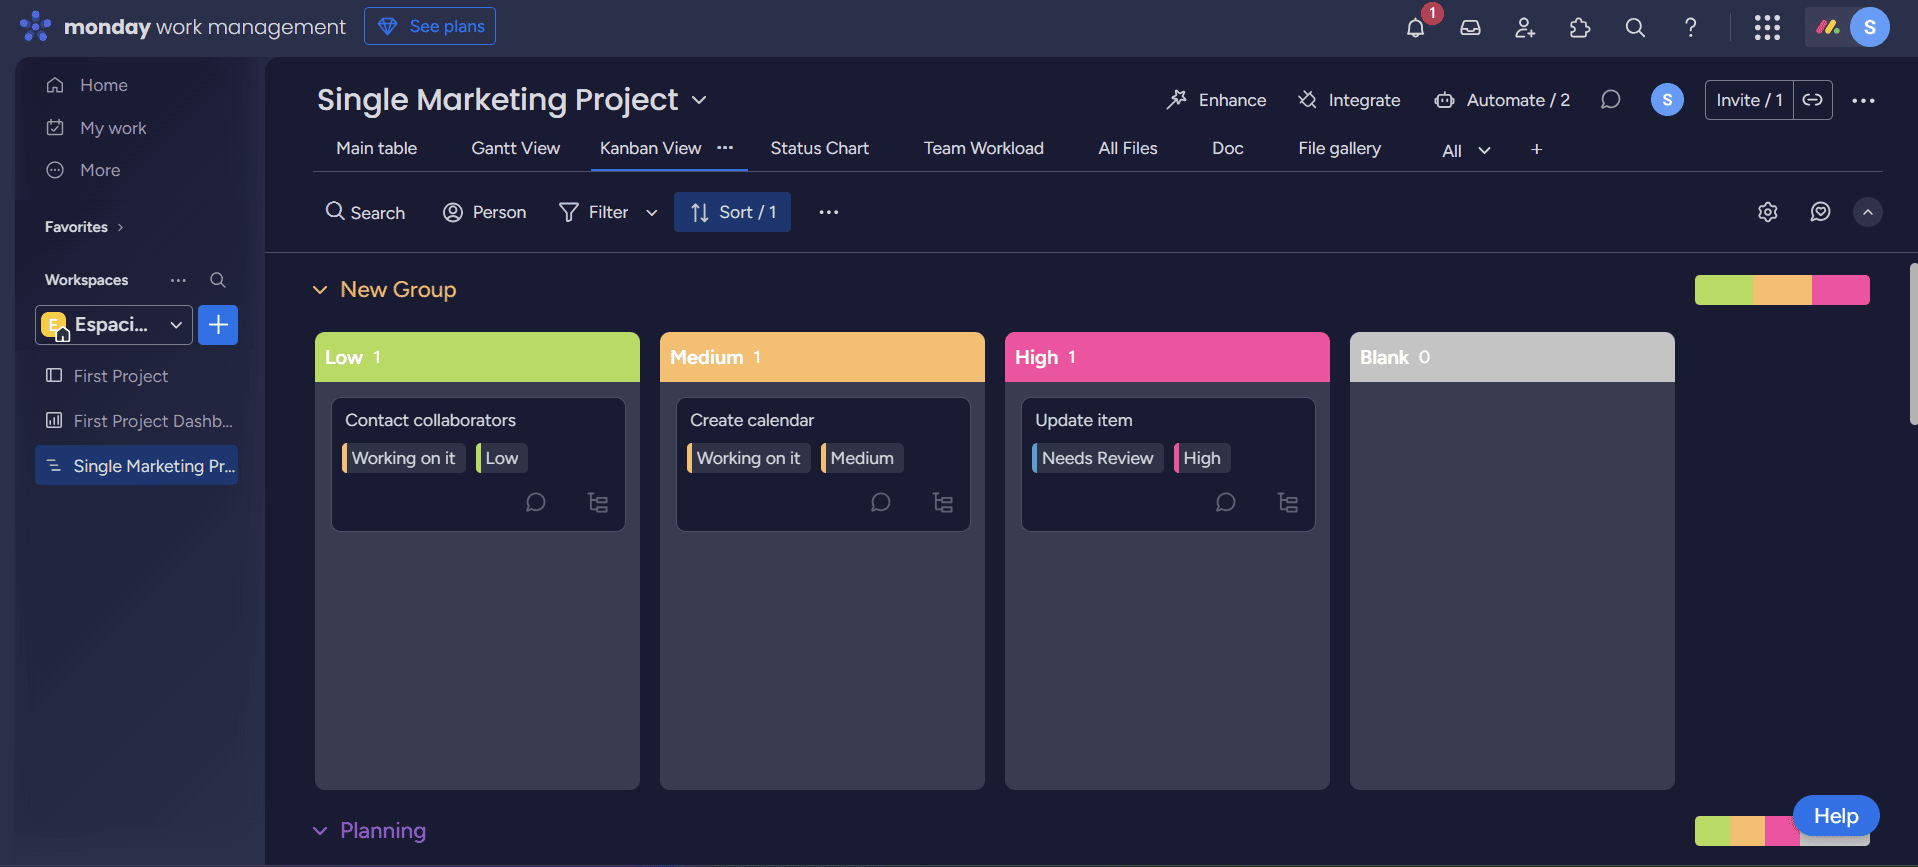Expand the Filter dropdown arrow
The image size is (1918, 867).
click(x=652, y=212)
